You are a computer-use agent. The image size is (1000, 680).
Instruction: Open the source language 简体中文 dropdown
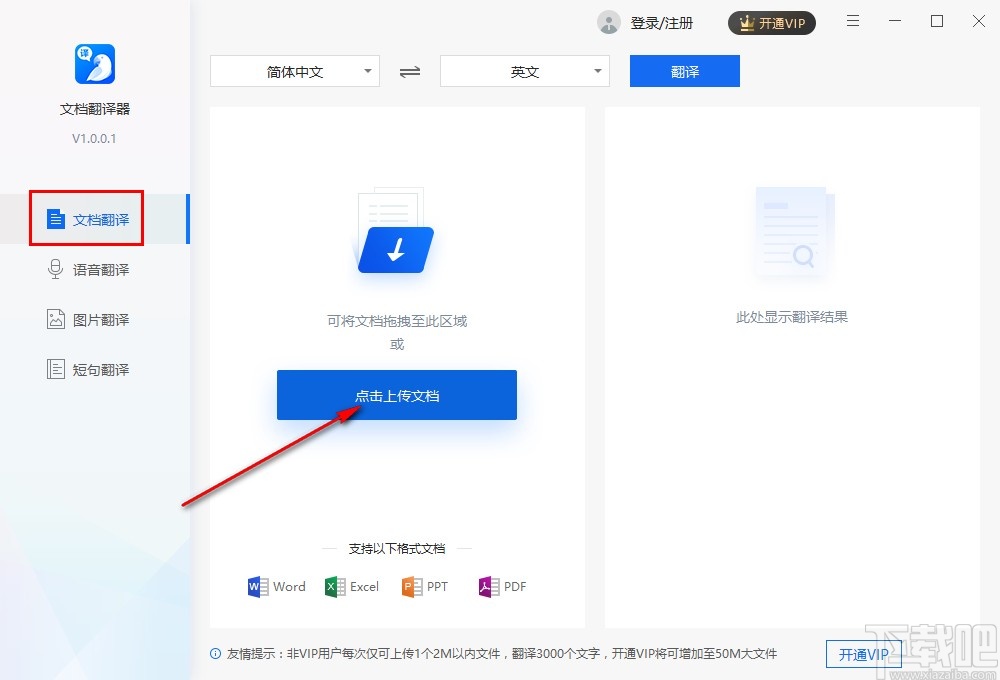tap(295, 71)
